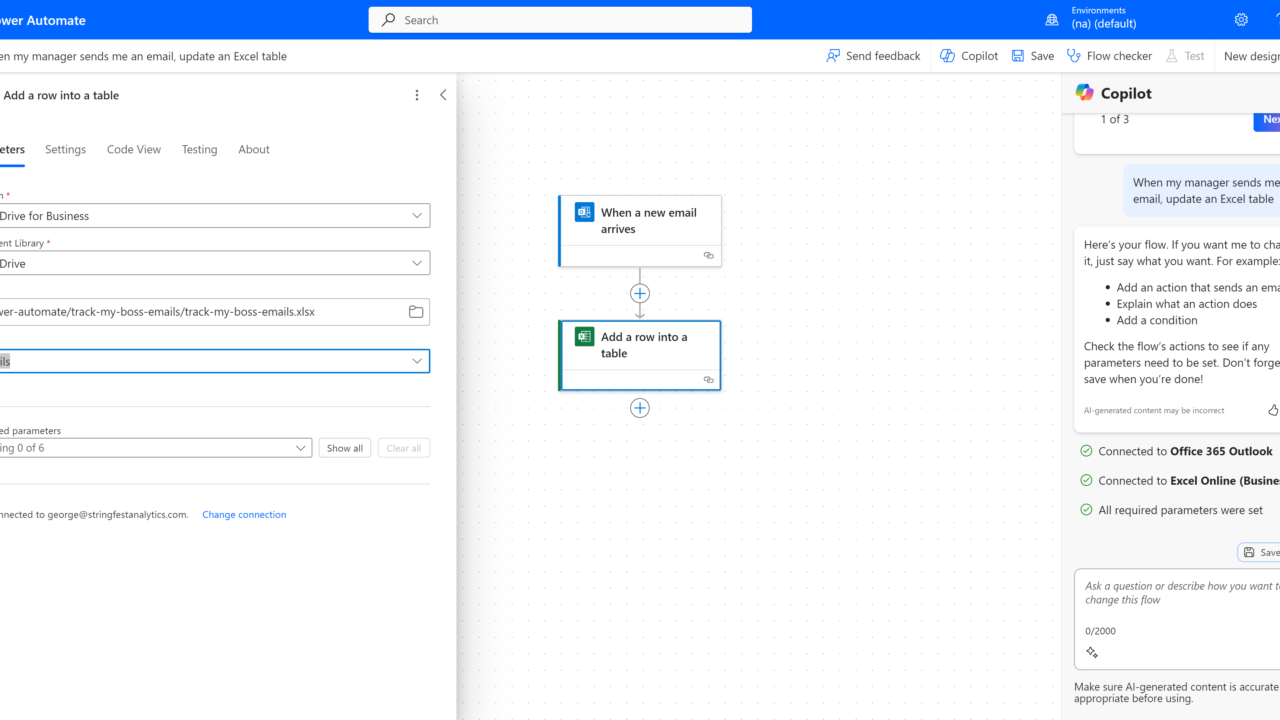The width and height of the screenshot is (1280, 720).
Task: Switch to the Settings tab
Action: coord(65,149)
